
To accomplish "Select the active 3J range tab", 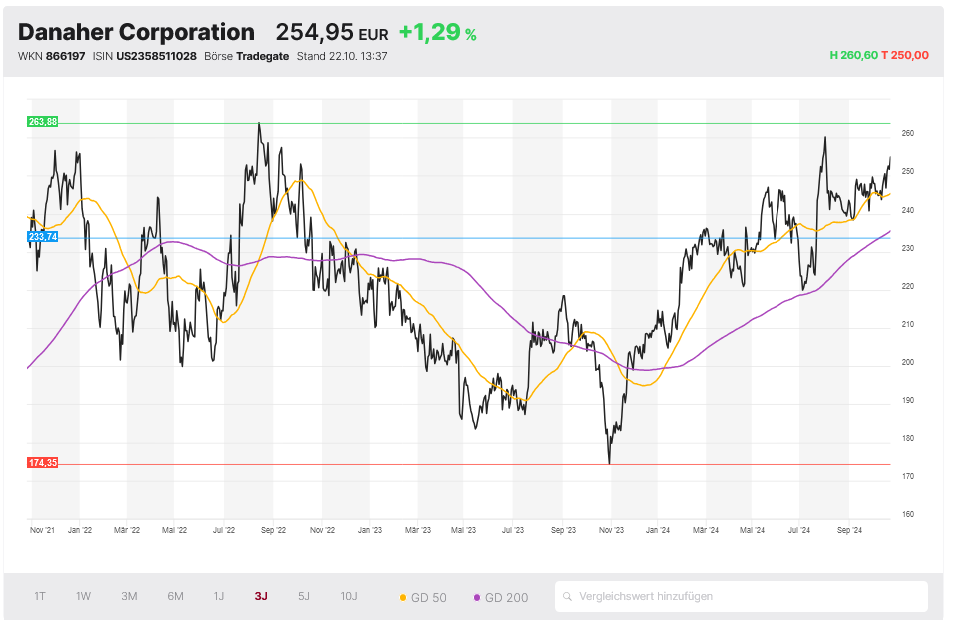I will [x=261, y=596].
